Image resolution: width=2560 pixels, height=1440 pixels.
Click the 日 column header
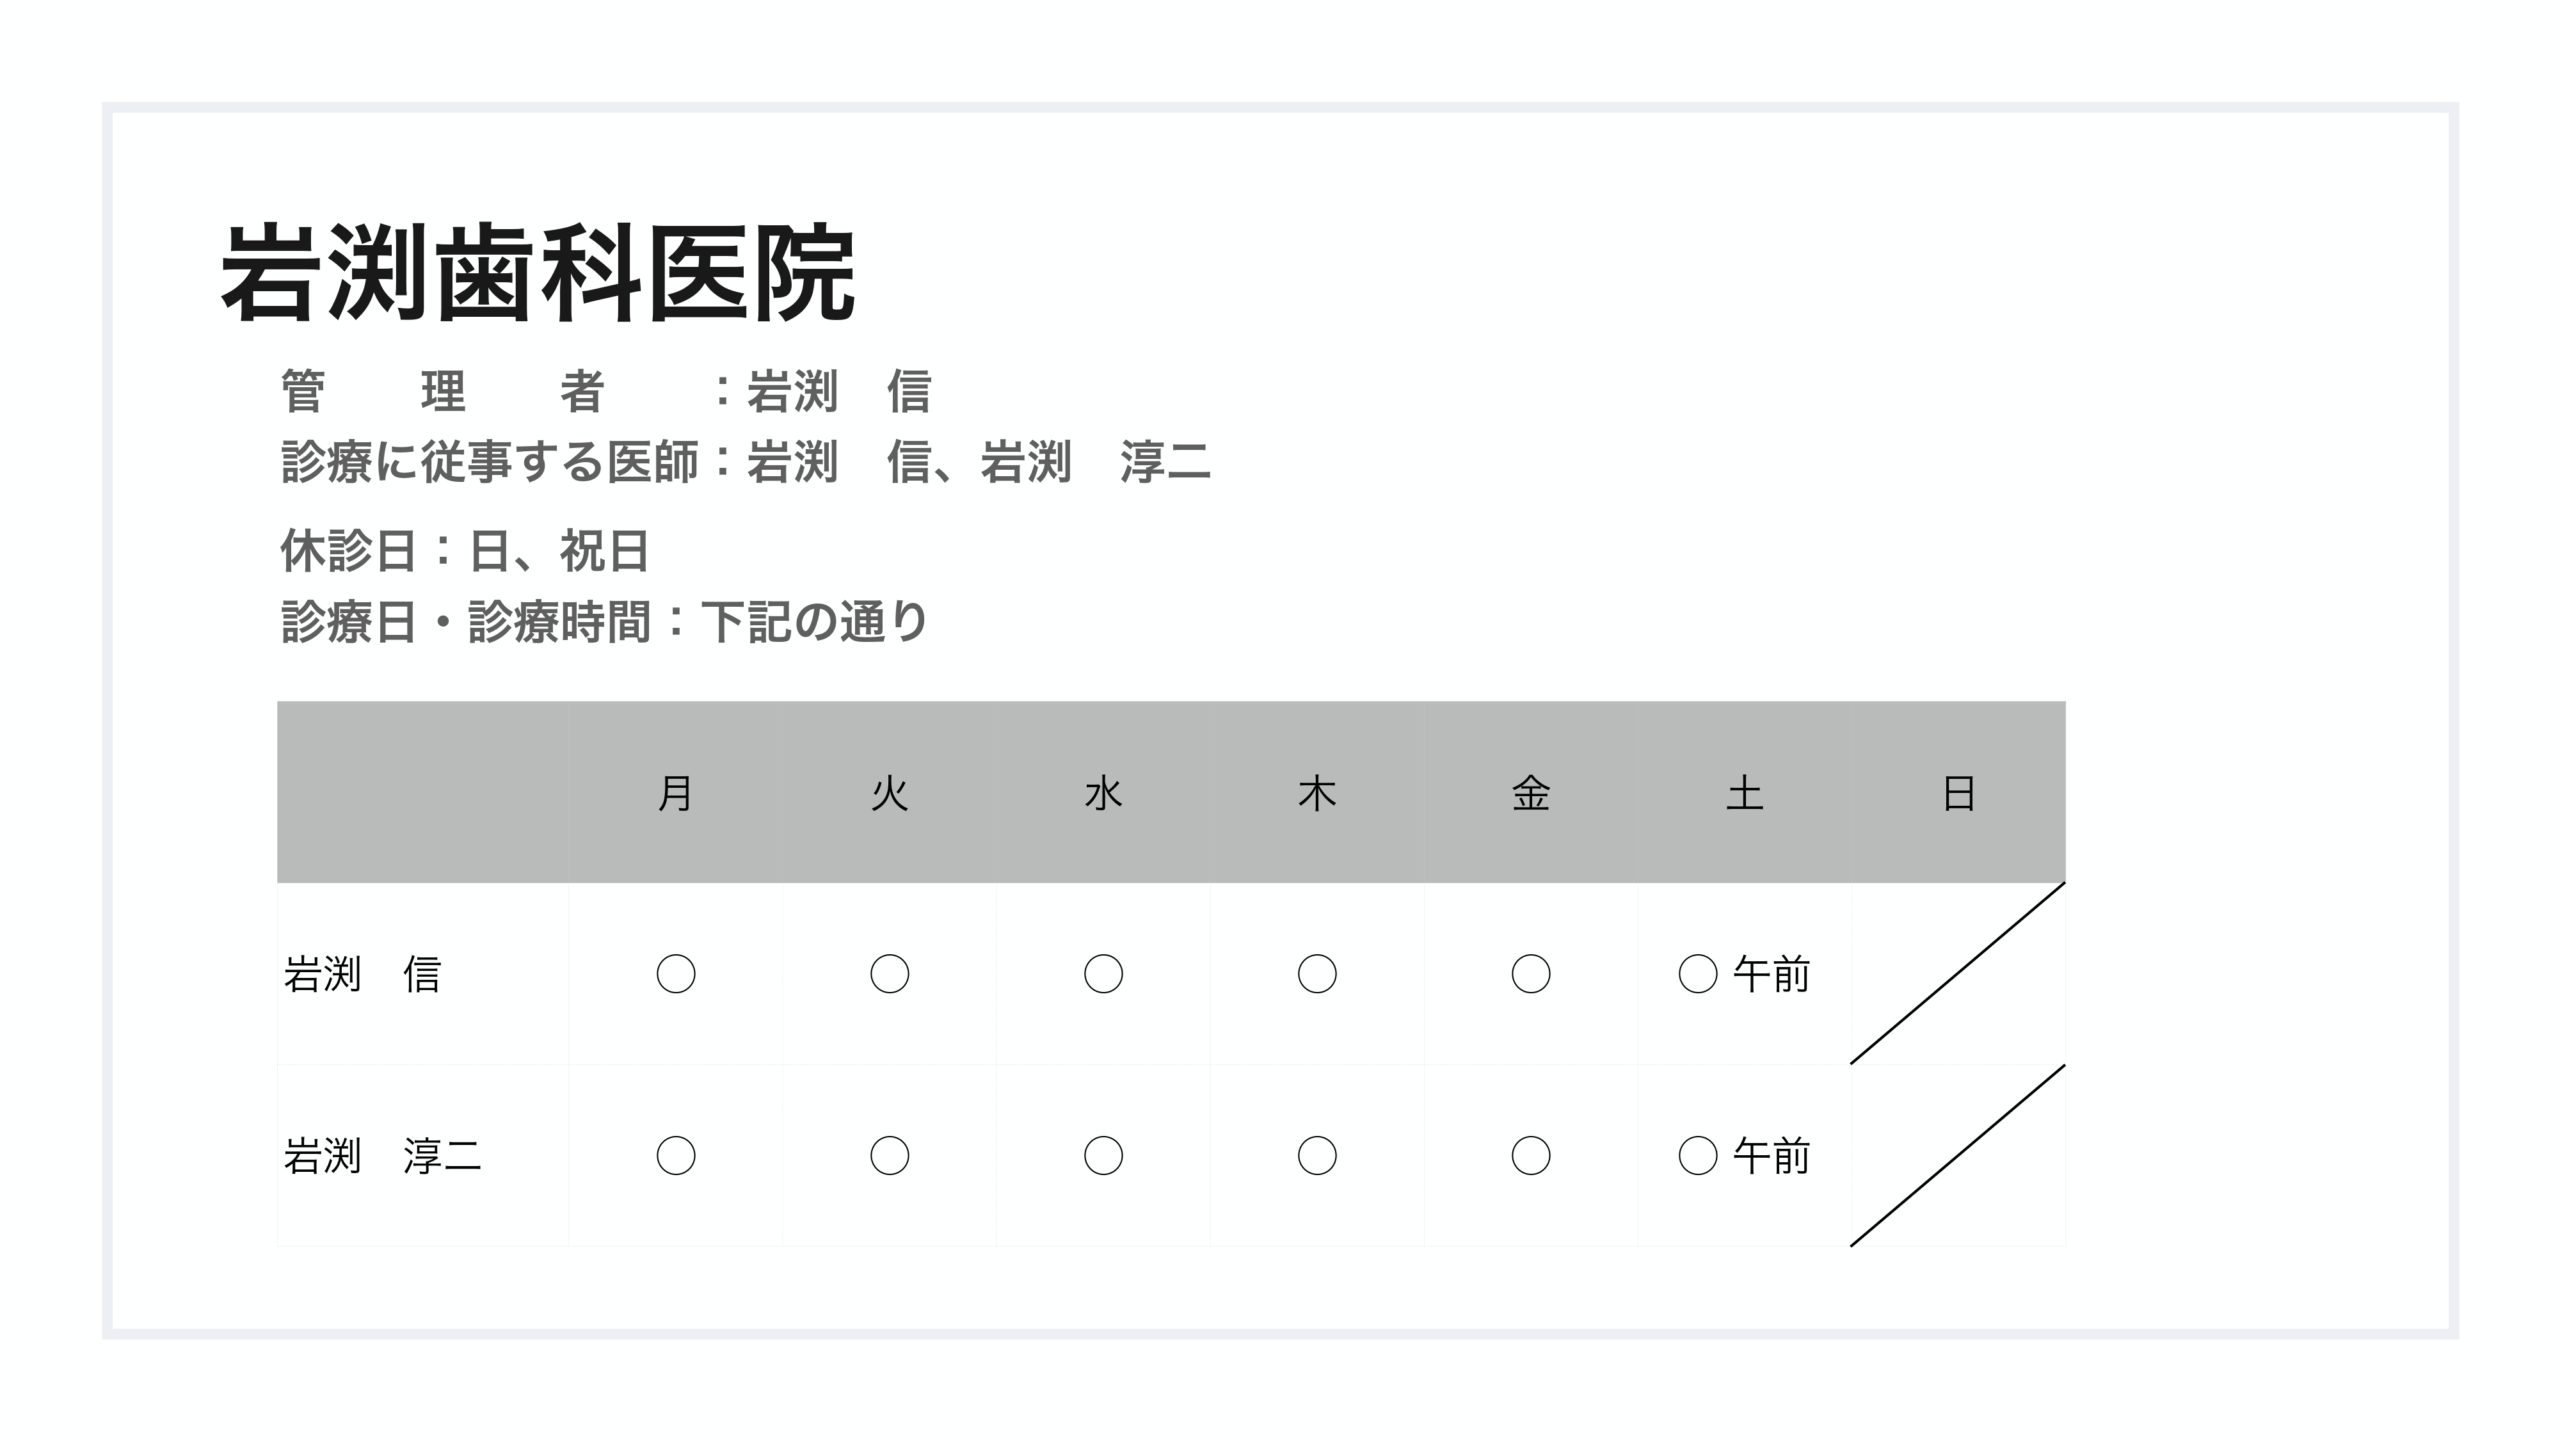[x=1958, y=794]
